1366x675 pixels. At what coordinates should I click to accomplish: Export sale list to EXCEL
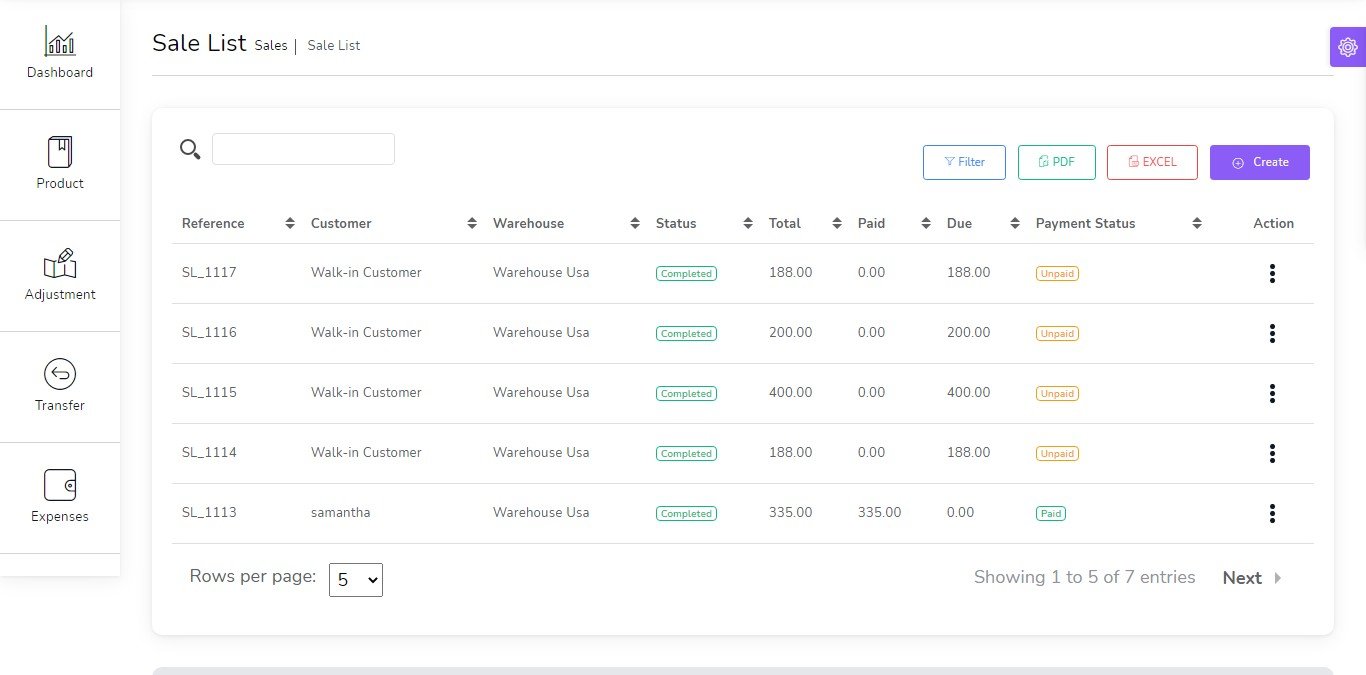click(x=1152, y=162)
